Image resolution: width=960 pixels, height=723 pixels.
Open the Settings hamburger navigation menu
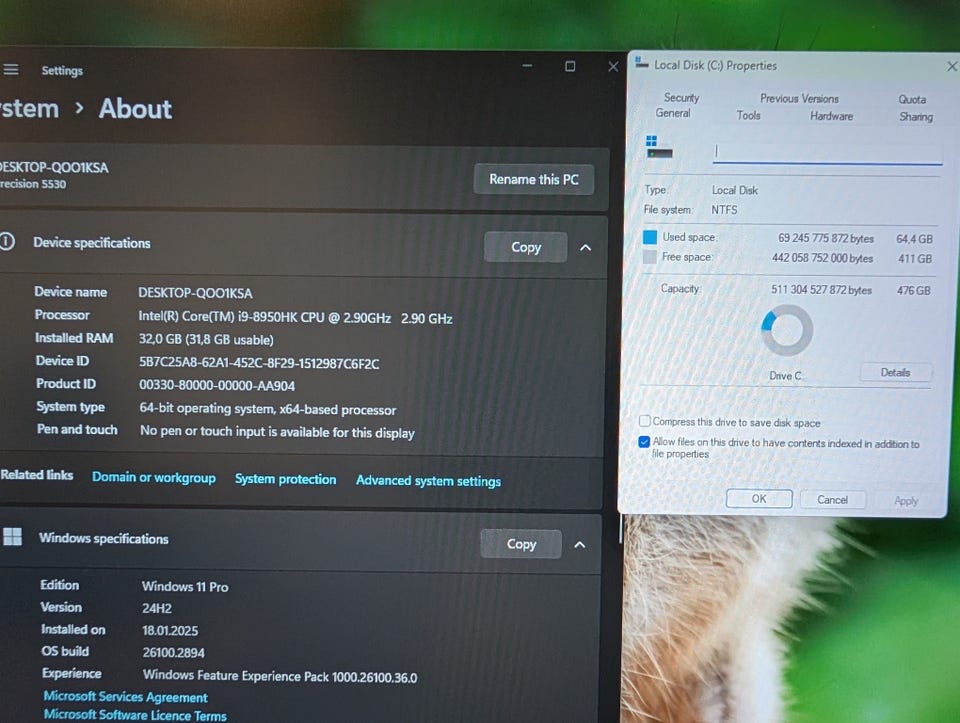click(x=10, y=69)
